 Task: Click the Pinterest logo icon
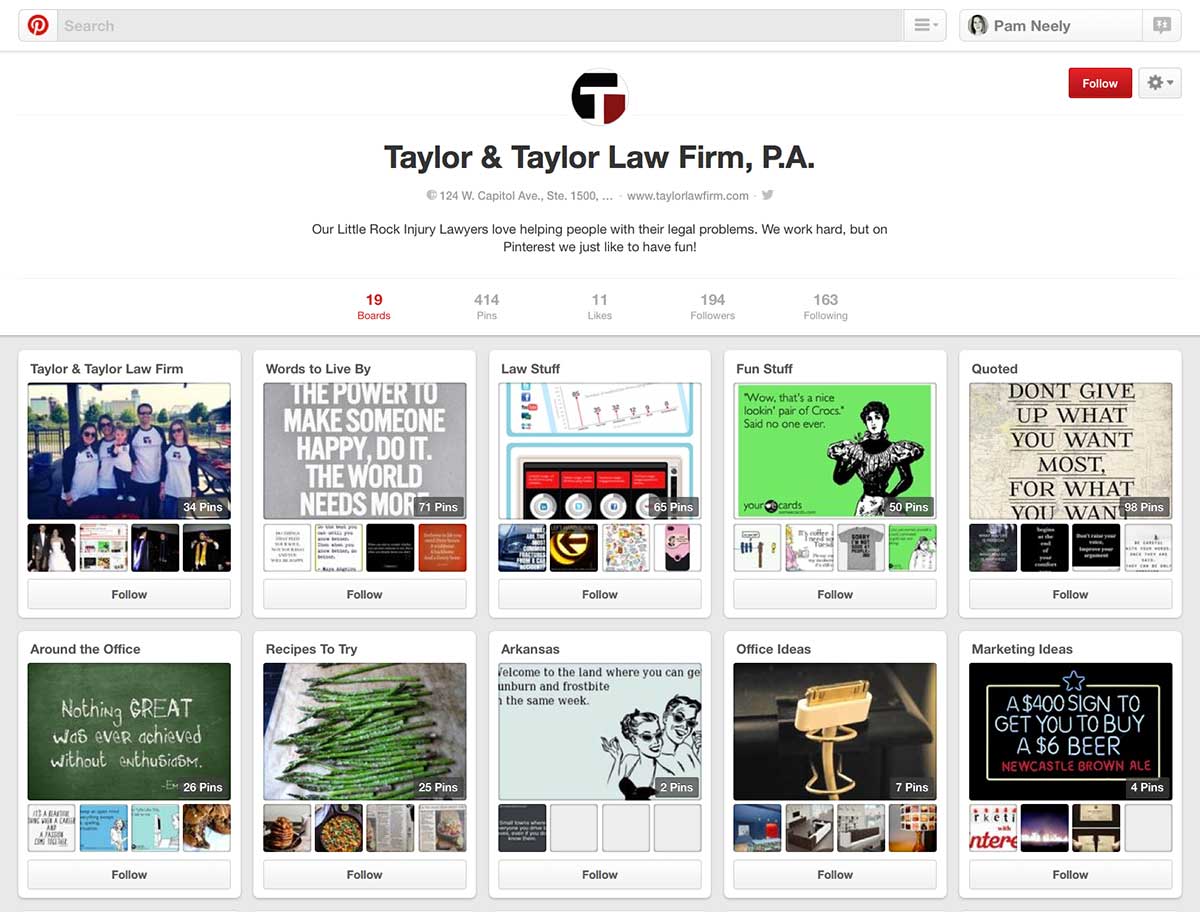tap(38, 26)
